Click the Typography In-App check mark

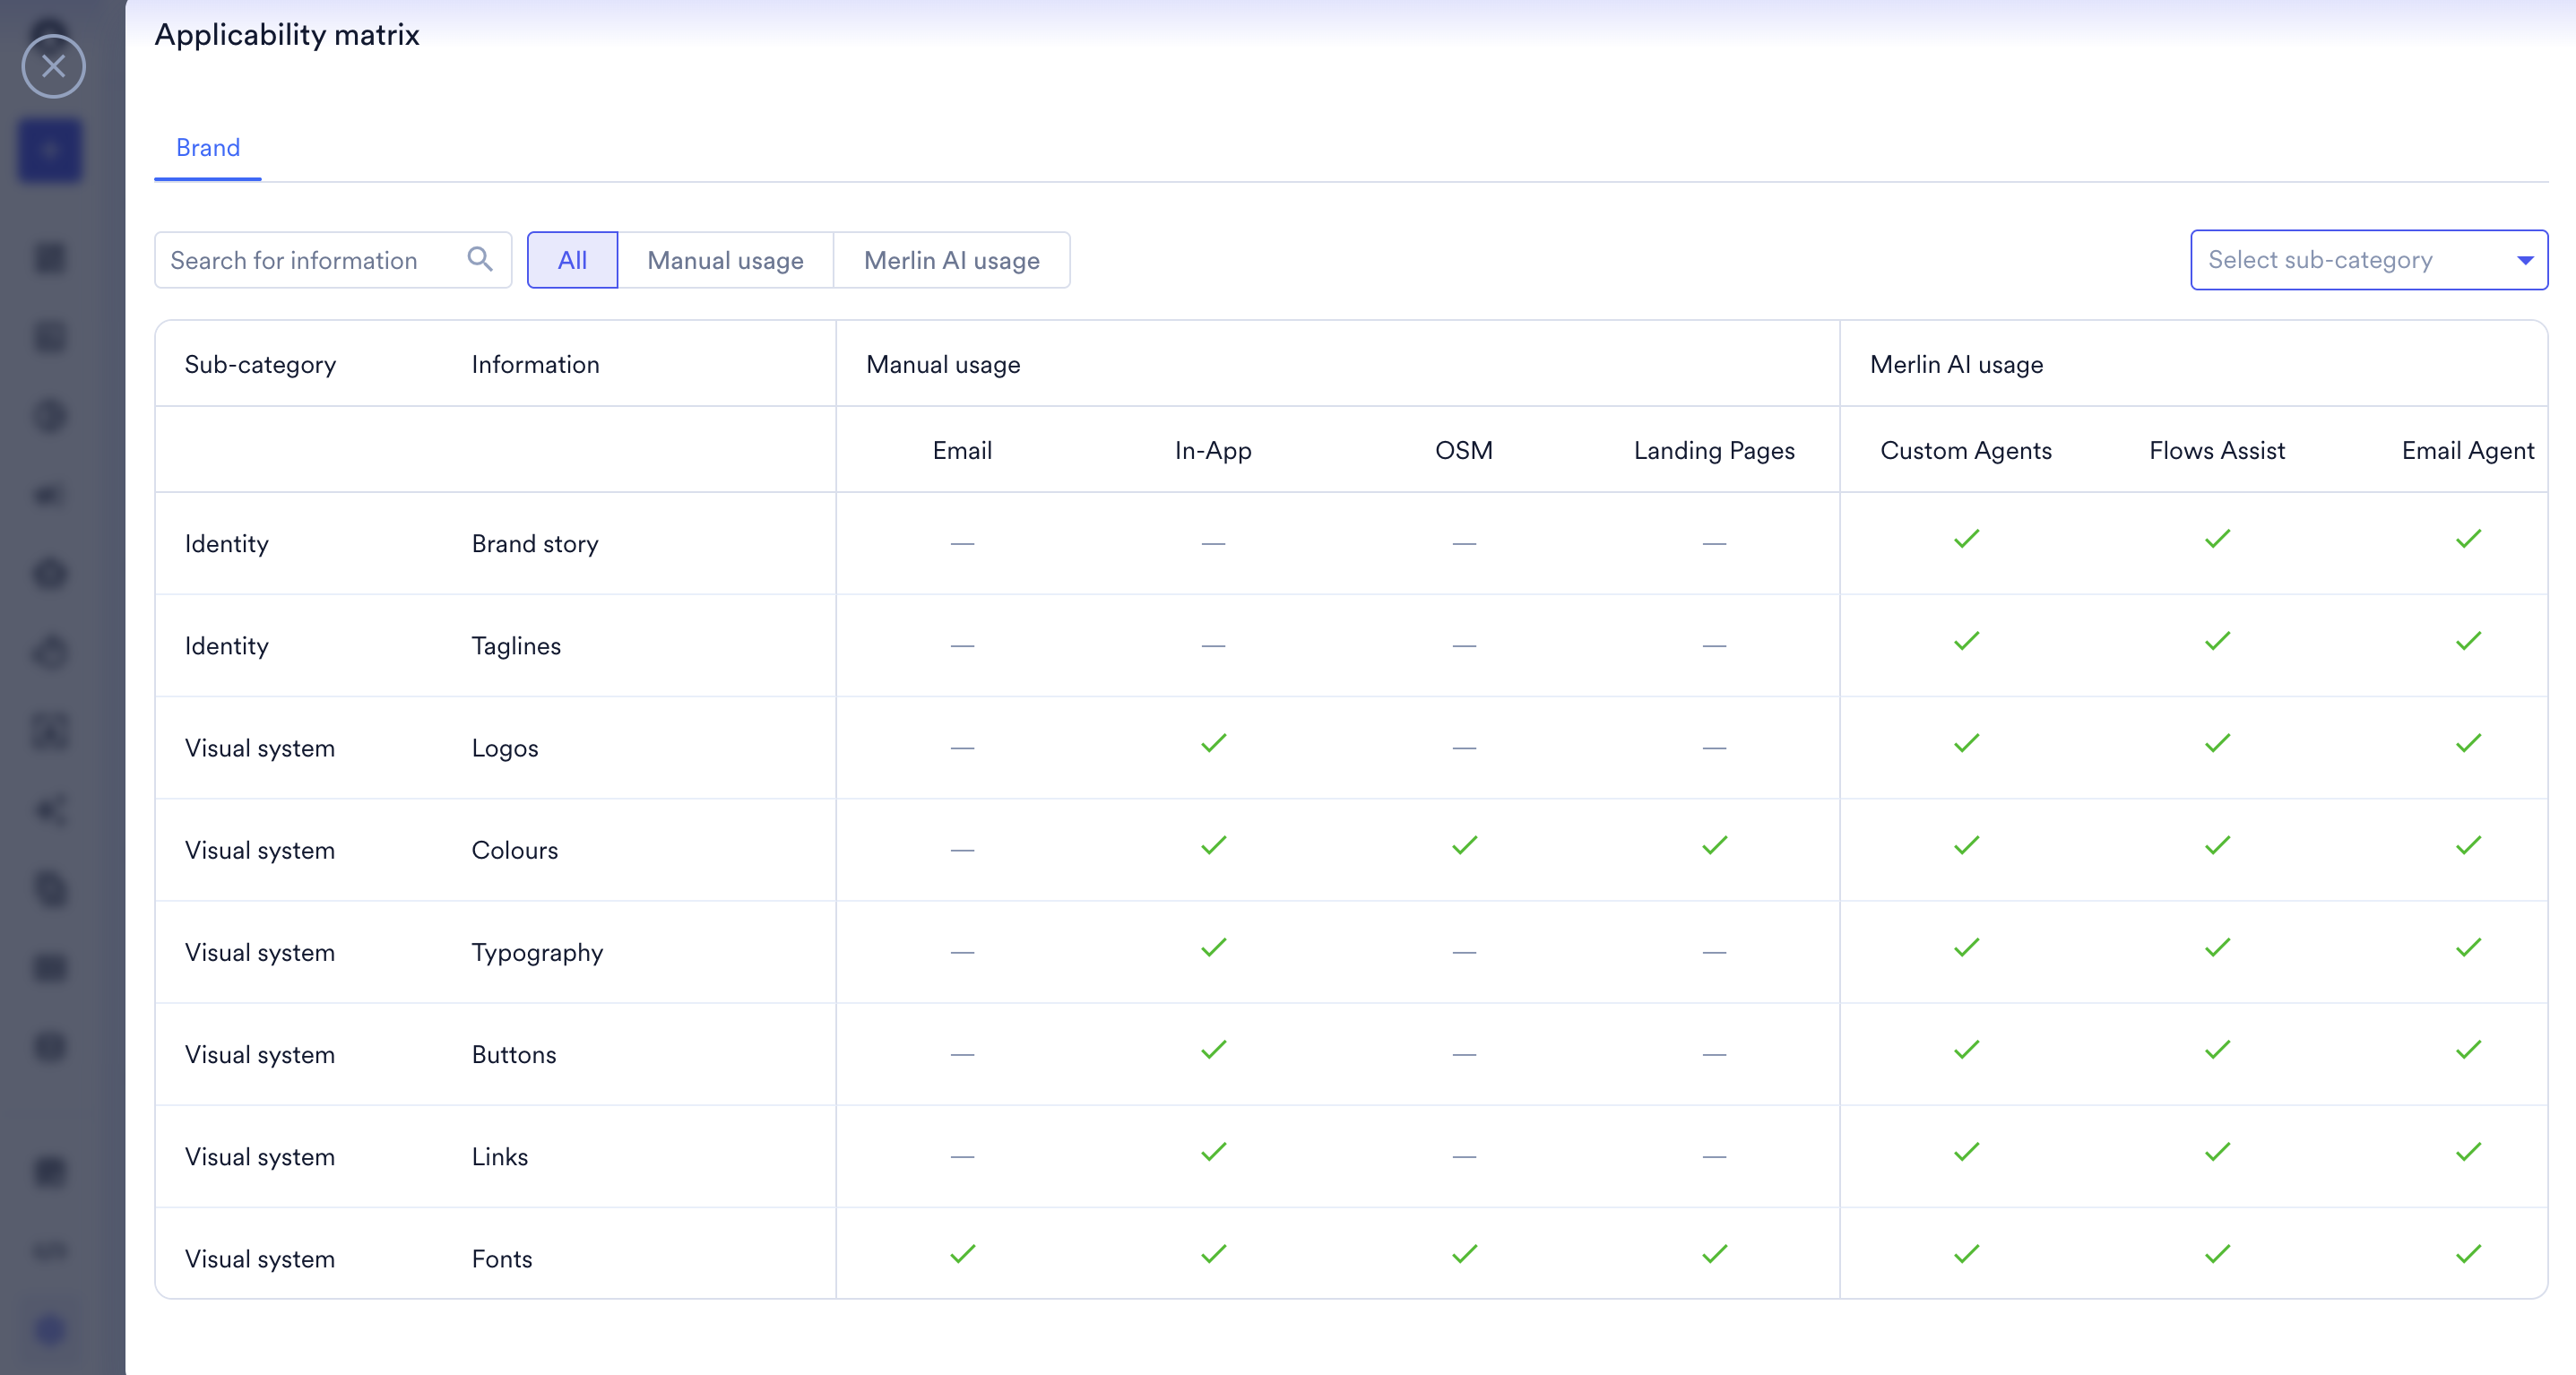pyautogui.click(x=1214, y=947)
